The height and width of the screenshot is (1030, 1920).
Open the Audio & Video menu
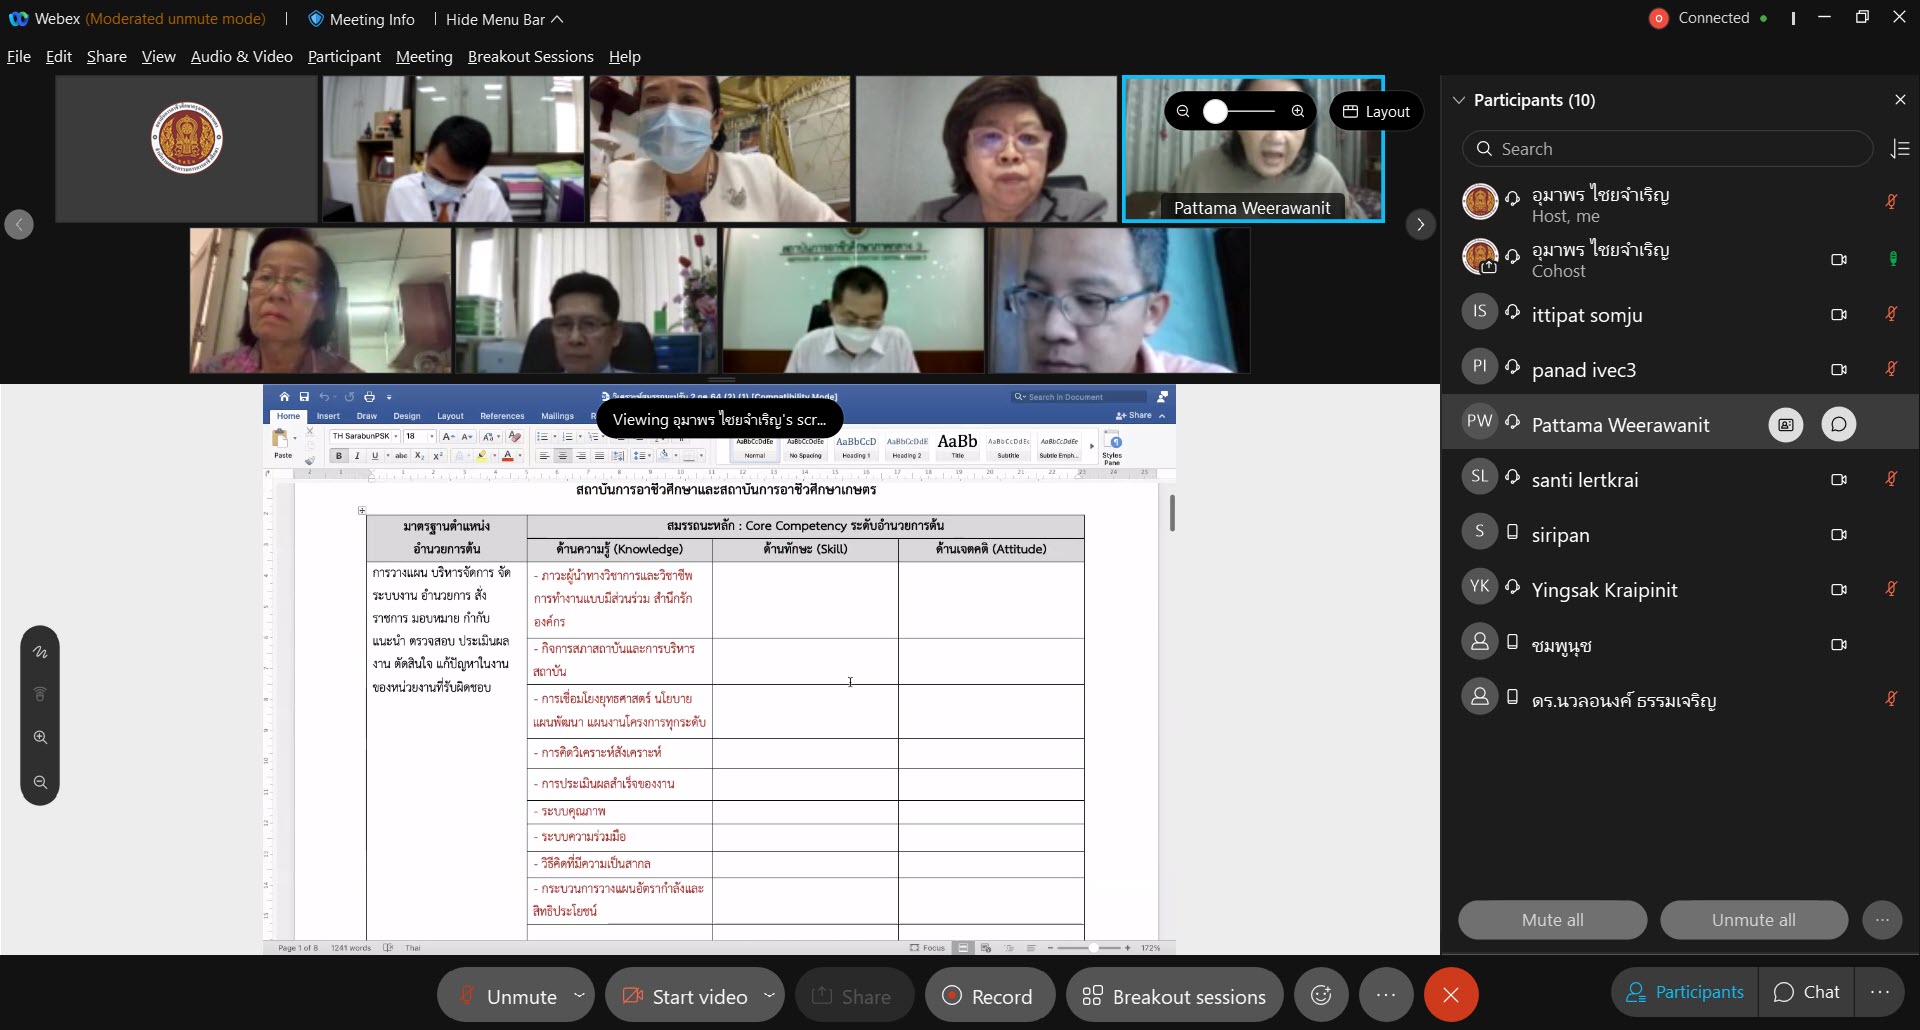[241, 57]
